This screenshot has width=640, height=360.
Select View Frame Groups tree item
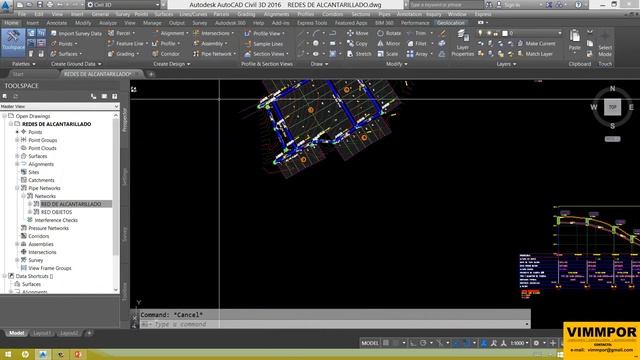[50, 268]
